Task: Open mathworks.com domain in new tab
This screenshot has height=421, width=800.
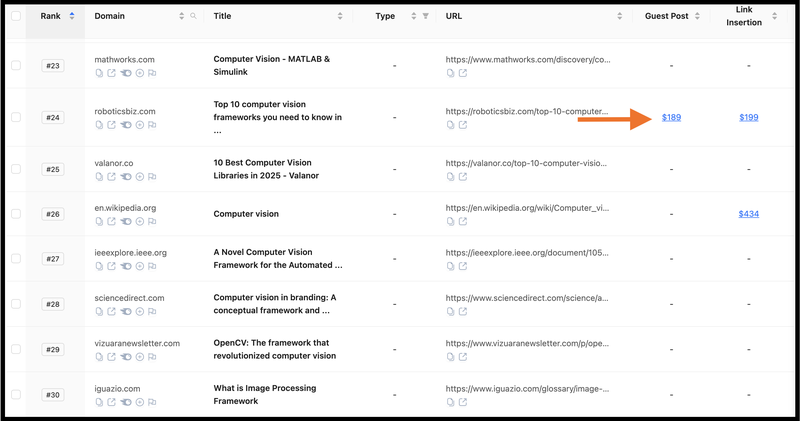Action: coord(111,73)
